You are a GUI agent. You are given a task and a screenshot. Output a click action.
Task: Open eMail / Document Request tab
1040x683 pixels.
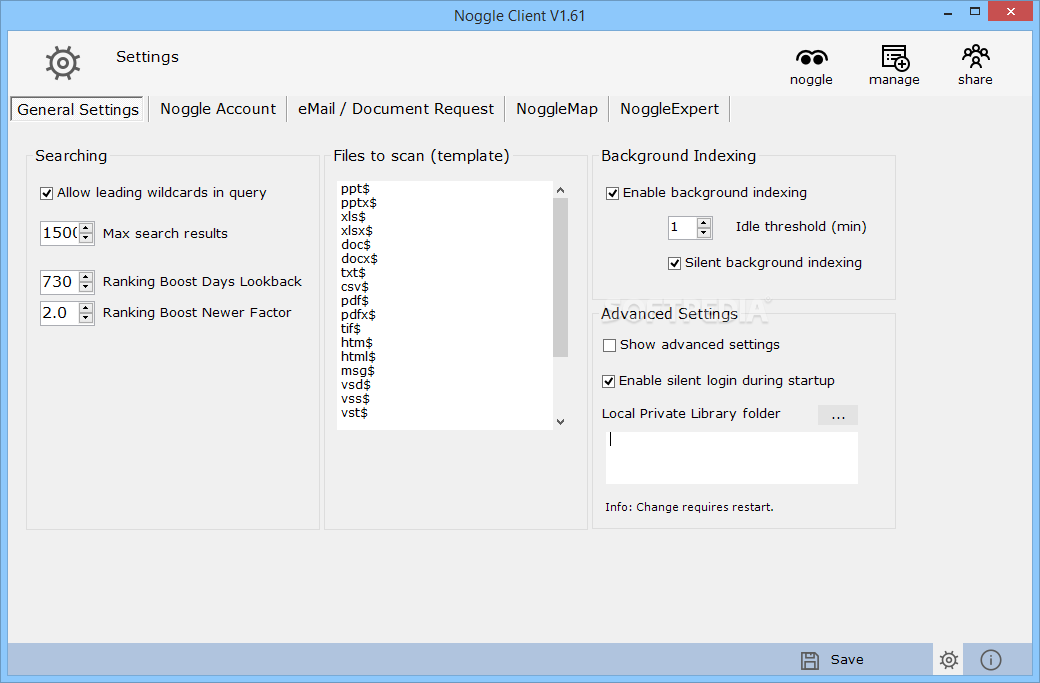395,109
